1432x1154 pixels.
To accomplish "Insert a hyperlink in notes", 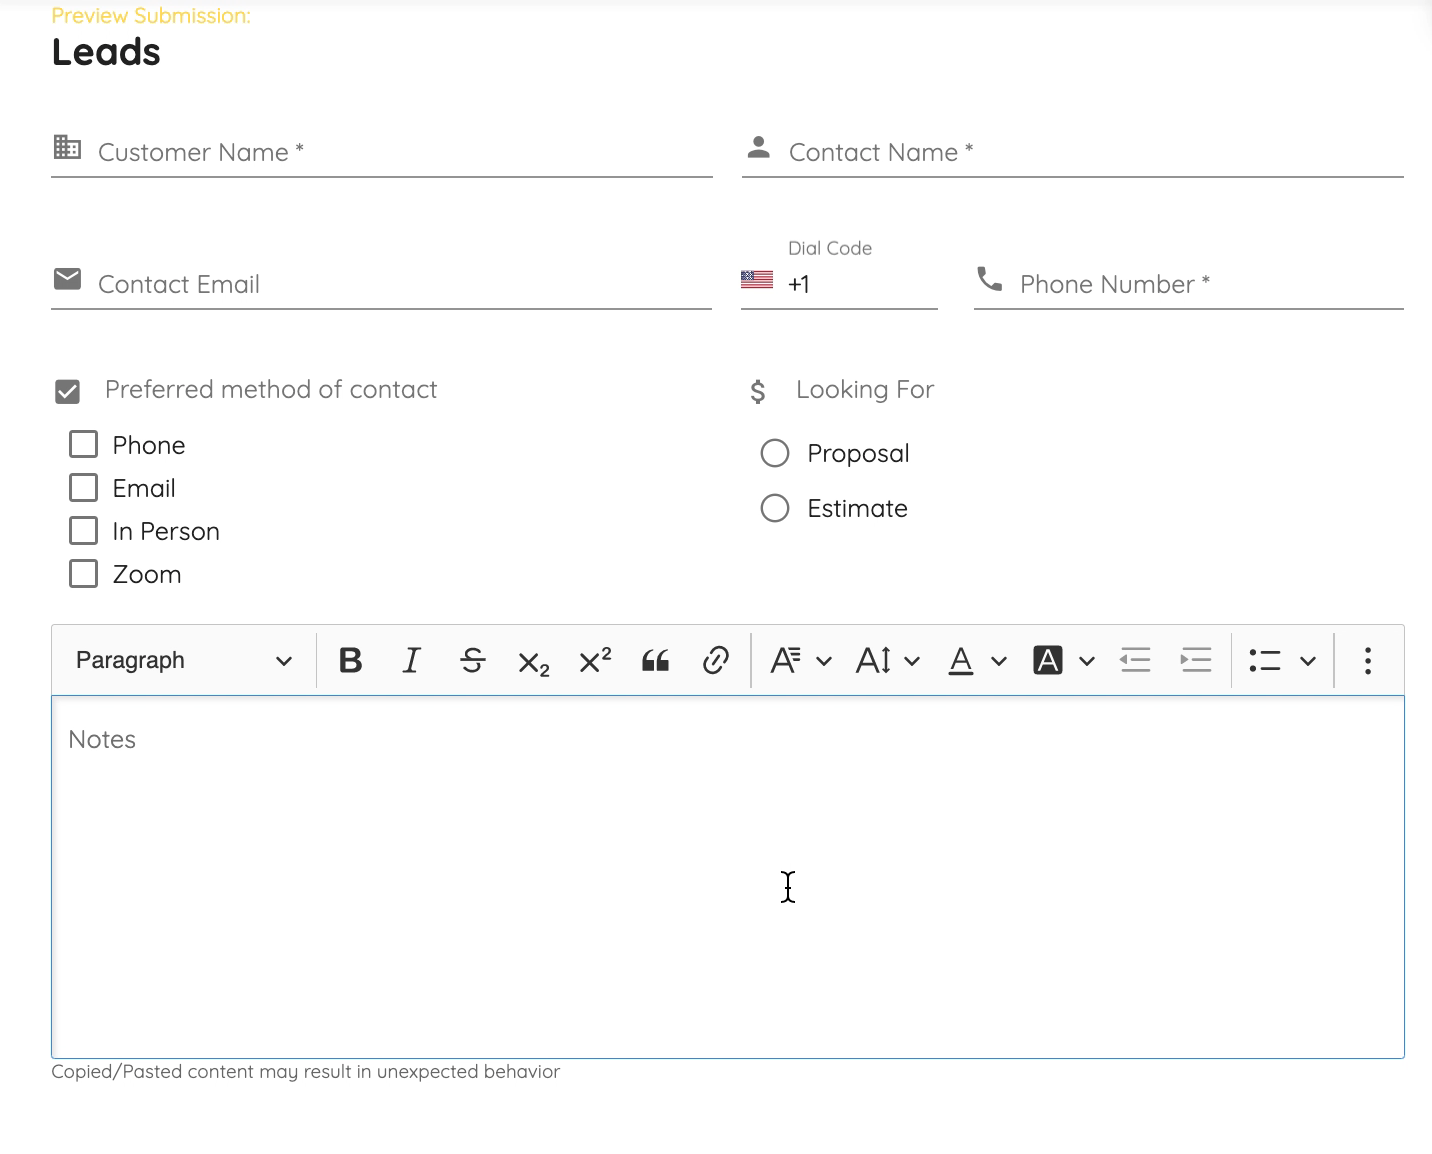I will [716, 660].
